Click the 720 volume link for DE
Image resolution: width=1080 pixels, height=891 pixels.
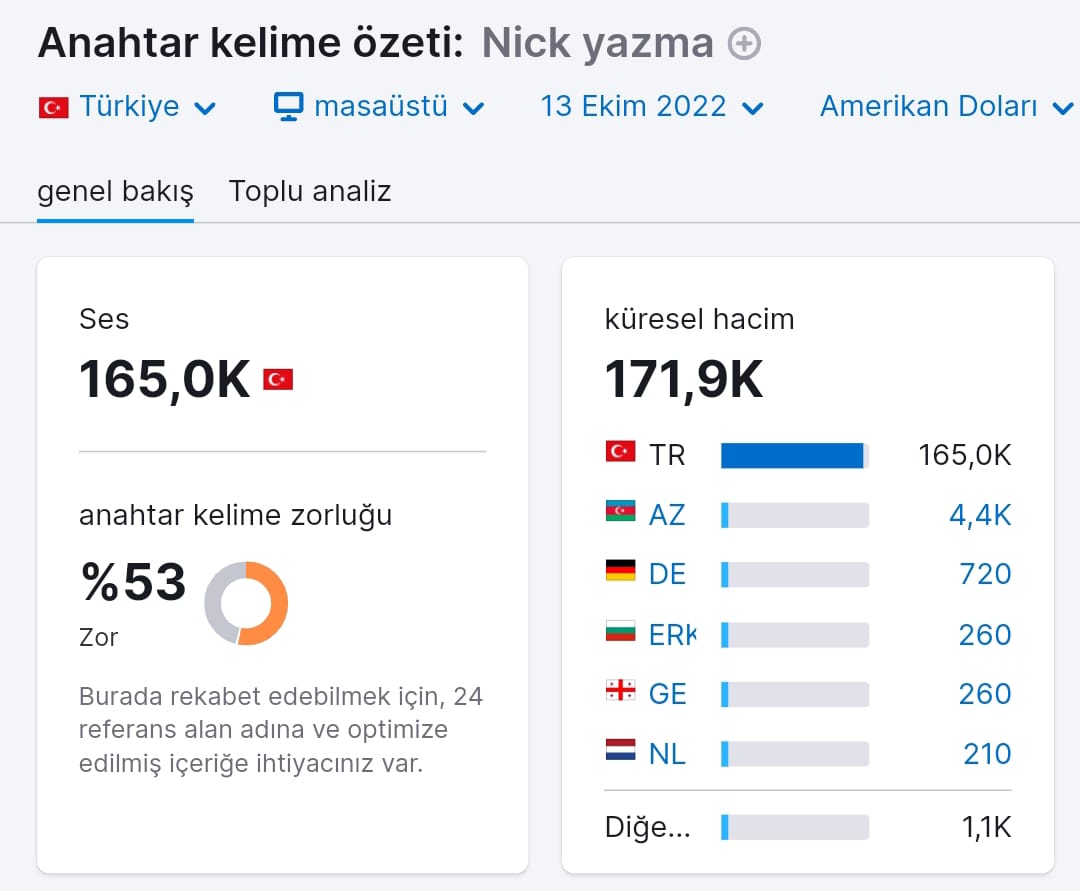[x=985, y=574]
